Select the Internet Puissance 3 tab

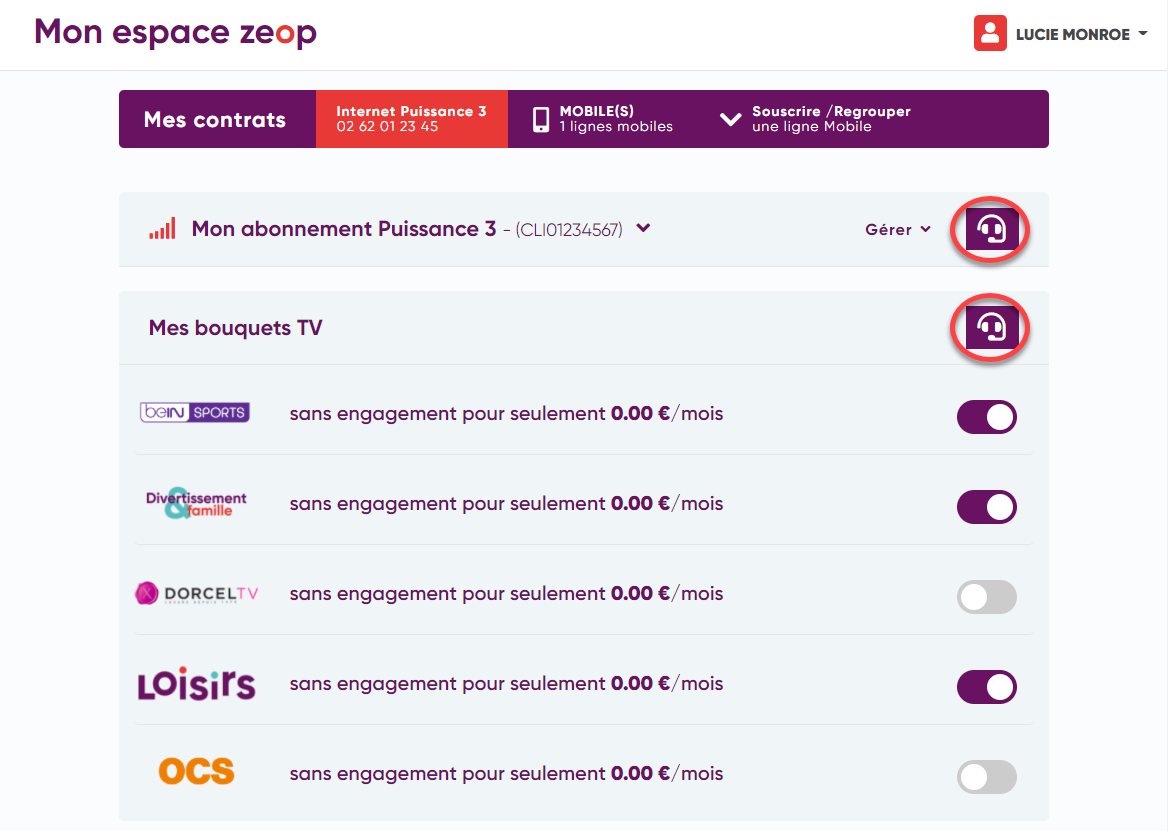[411, 118]
